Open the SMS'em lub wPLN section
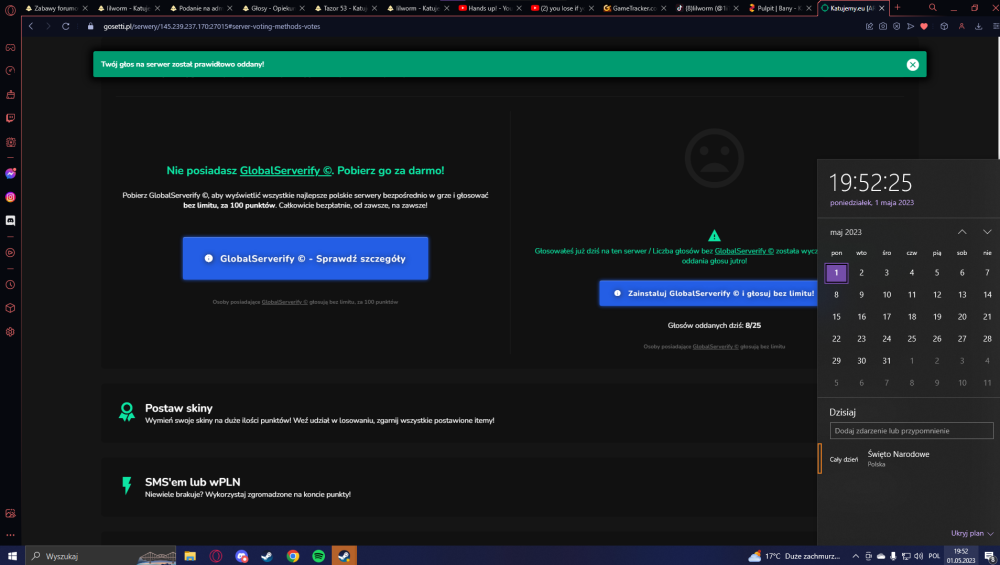The width and height of the screenshot is (1000, 565). 460,487
